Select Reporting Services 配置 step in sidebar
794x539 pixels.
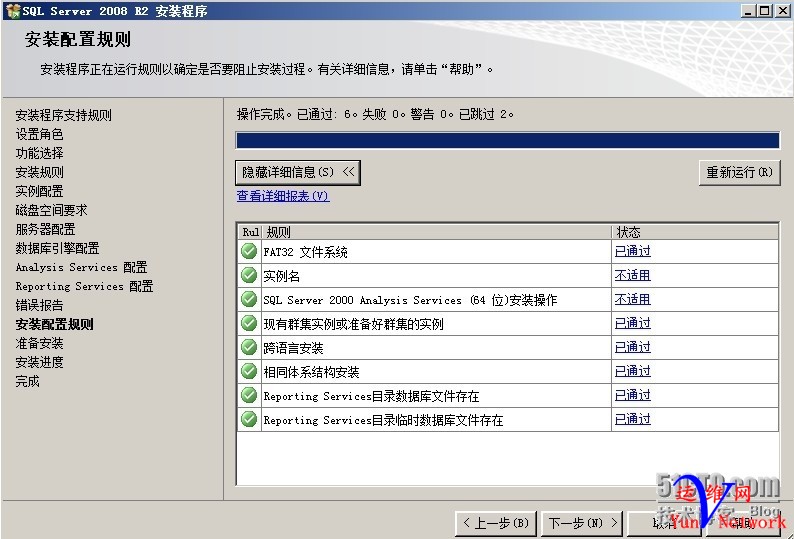pos(84,286)
